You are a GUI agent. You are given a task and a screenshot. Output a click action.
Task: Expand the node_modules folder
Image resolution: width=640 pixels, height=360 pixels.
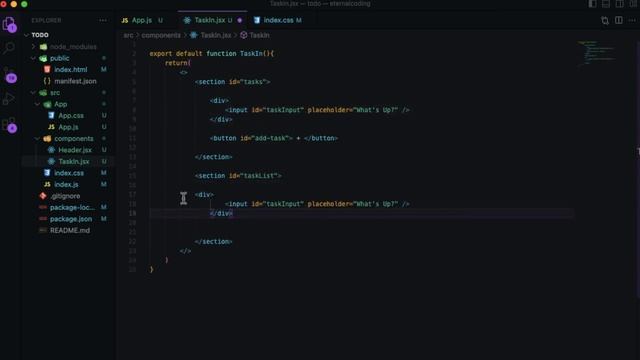pyautogui.click(x=33, y=47)
